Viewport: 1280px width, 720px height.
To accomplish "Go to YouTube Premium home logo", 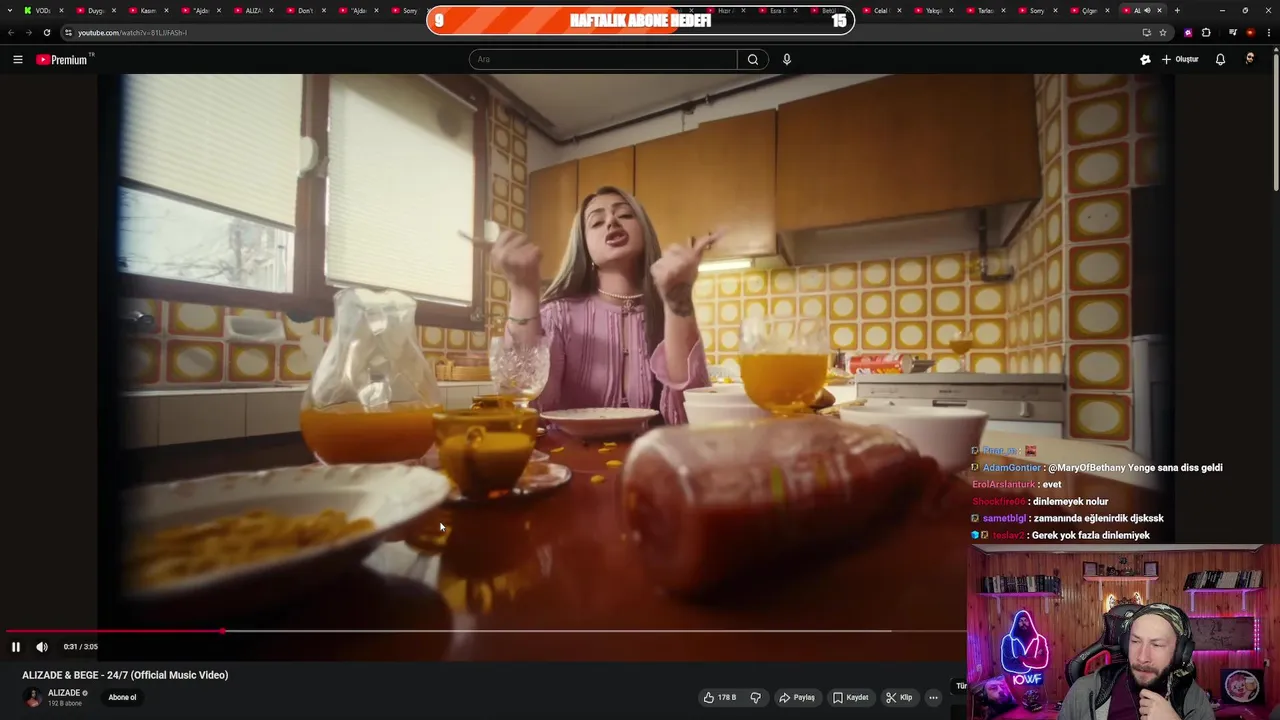I will [62, 60].
